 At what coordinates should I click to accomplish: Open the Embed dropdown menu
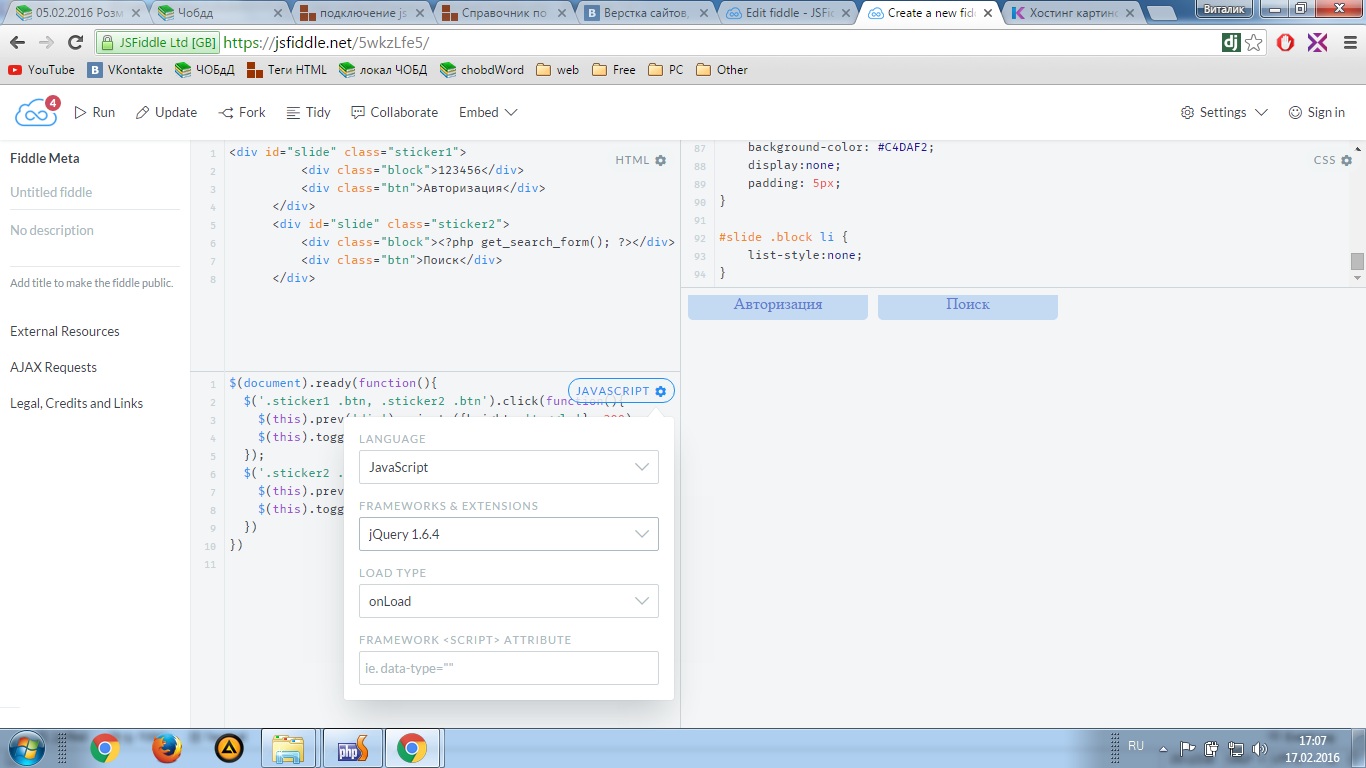click(x=488, y=113)
